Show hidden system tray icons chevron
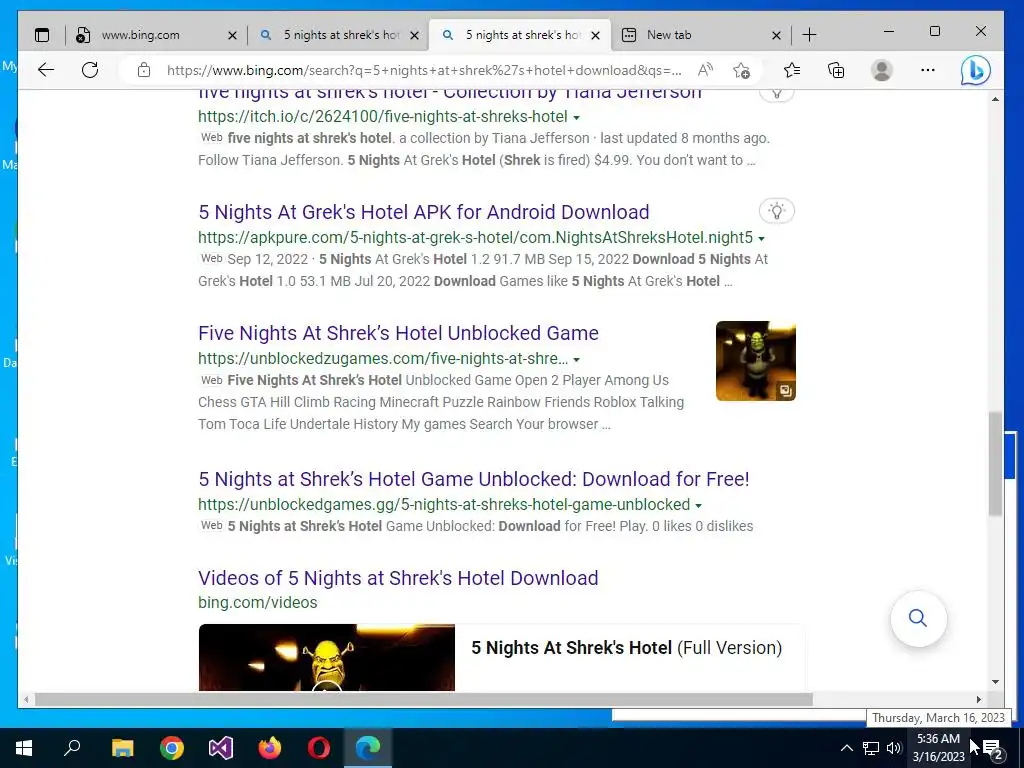Image resolution: width=1024 pixels, height=768 pixels. tap(846, 748)
